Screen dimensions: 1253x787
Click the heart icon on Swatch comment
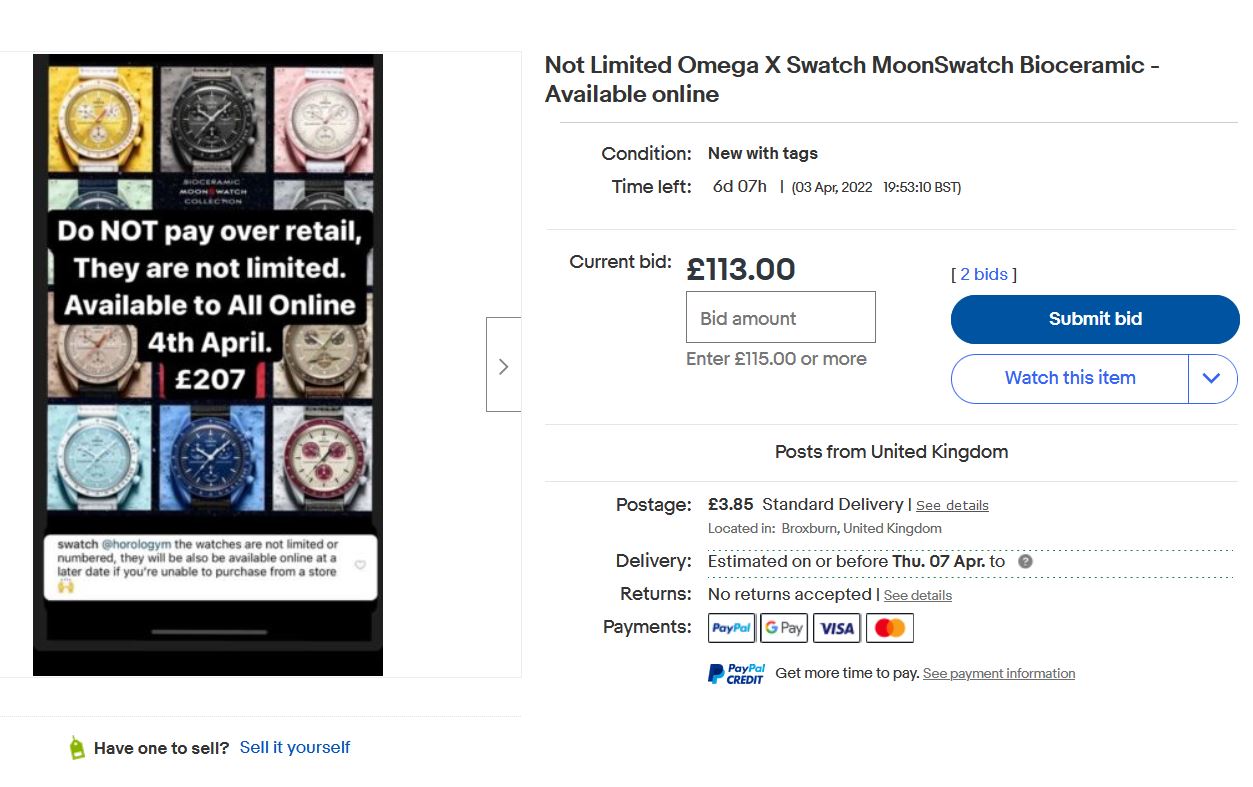click(x=361, y=565)
